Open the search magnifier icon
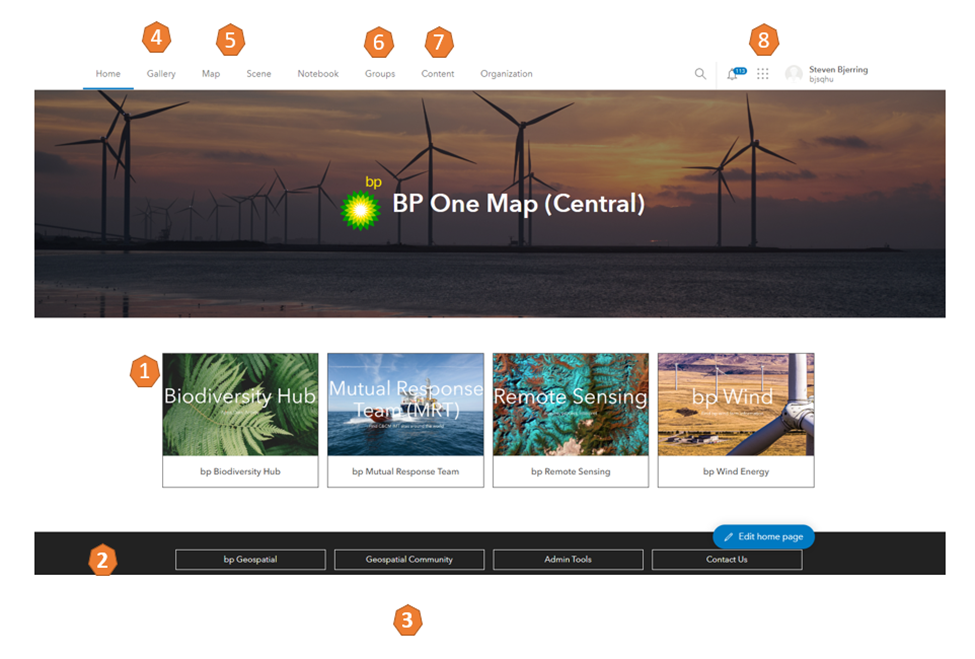The image size is (975, 659). pos(700,74)
